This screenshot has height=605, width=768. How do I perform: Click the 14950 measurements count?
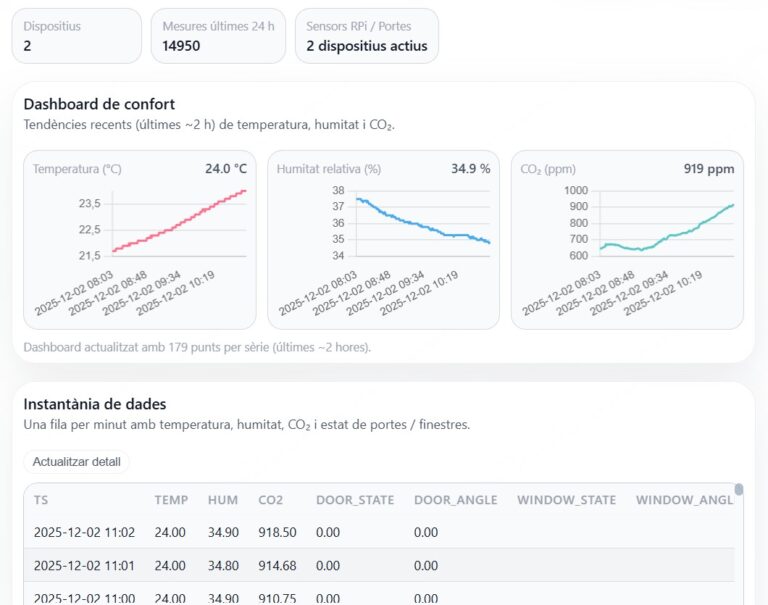181,46
